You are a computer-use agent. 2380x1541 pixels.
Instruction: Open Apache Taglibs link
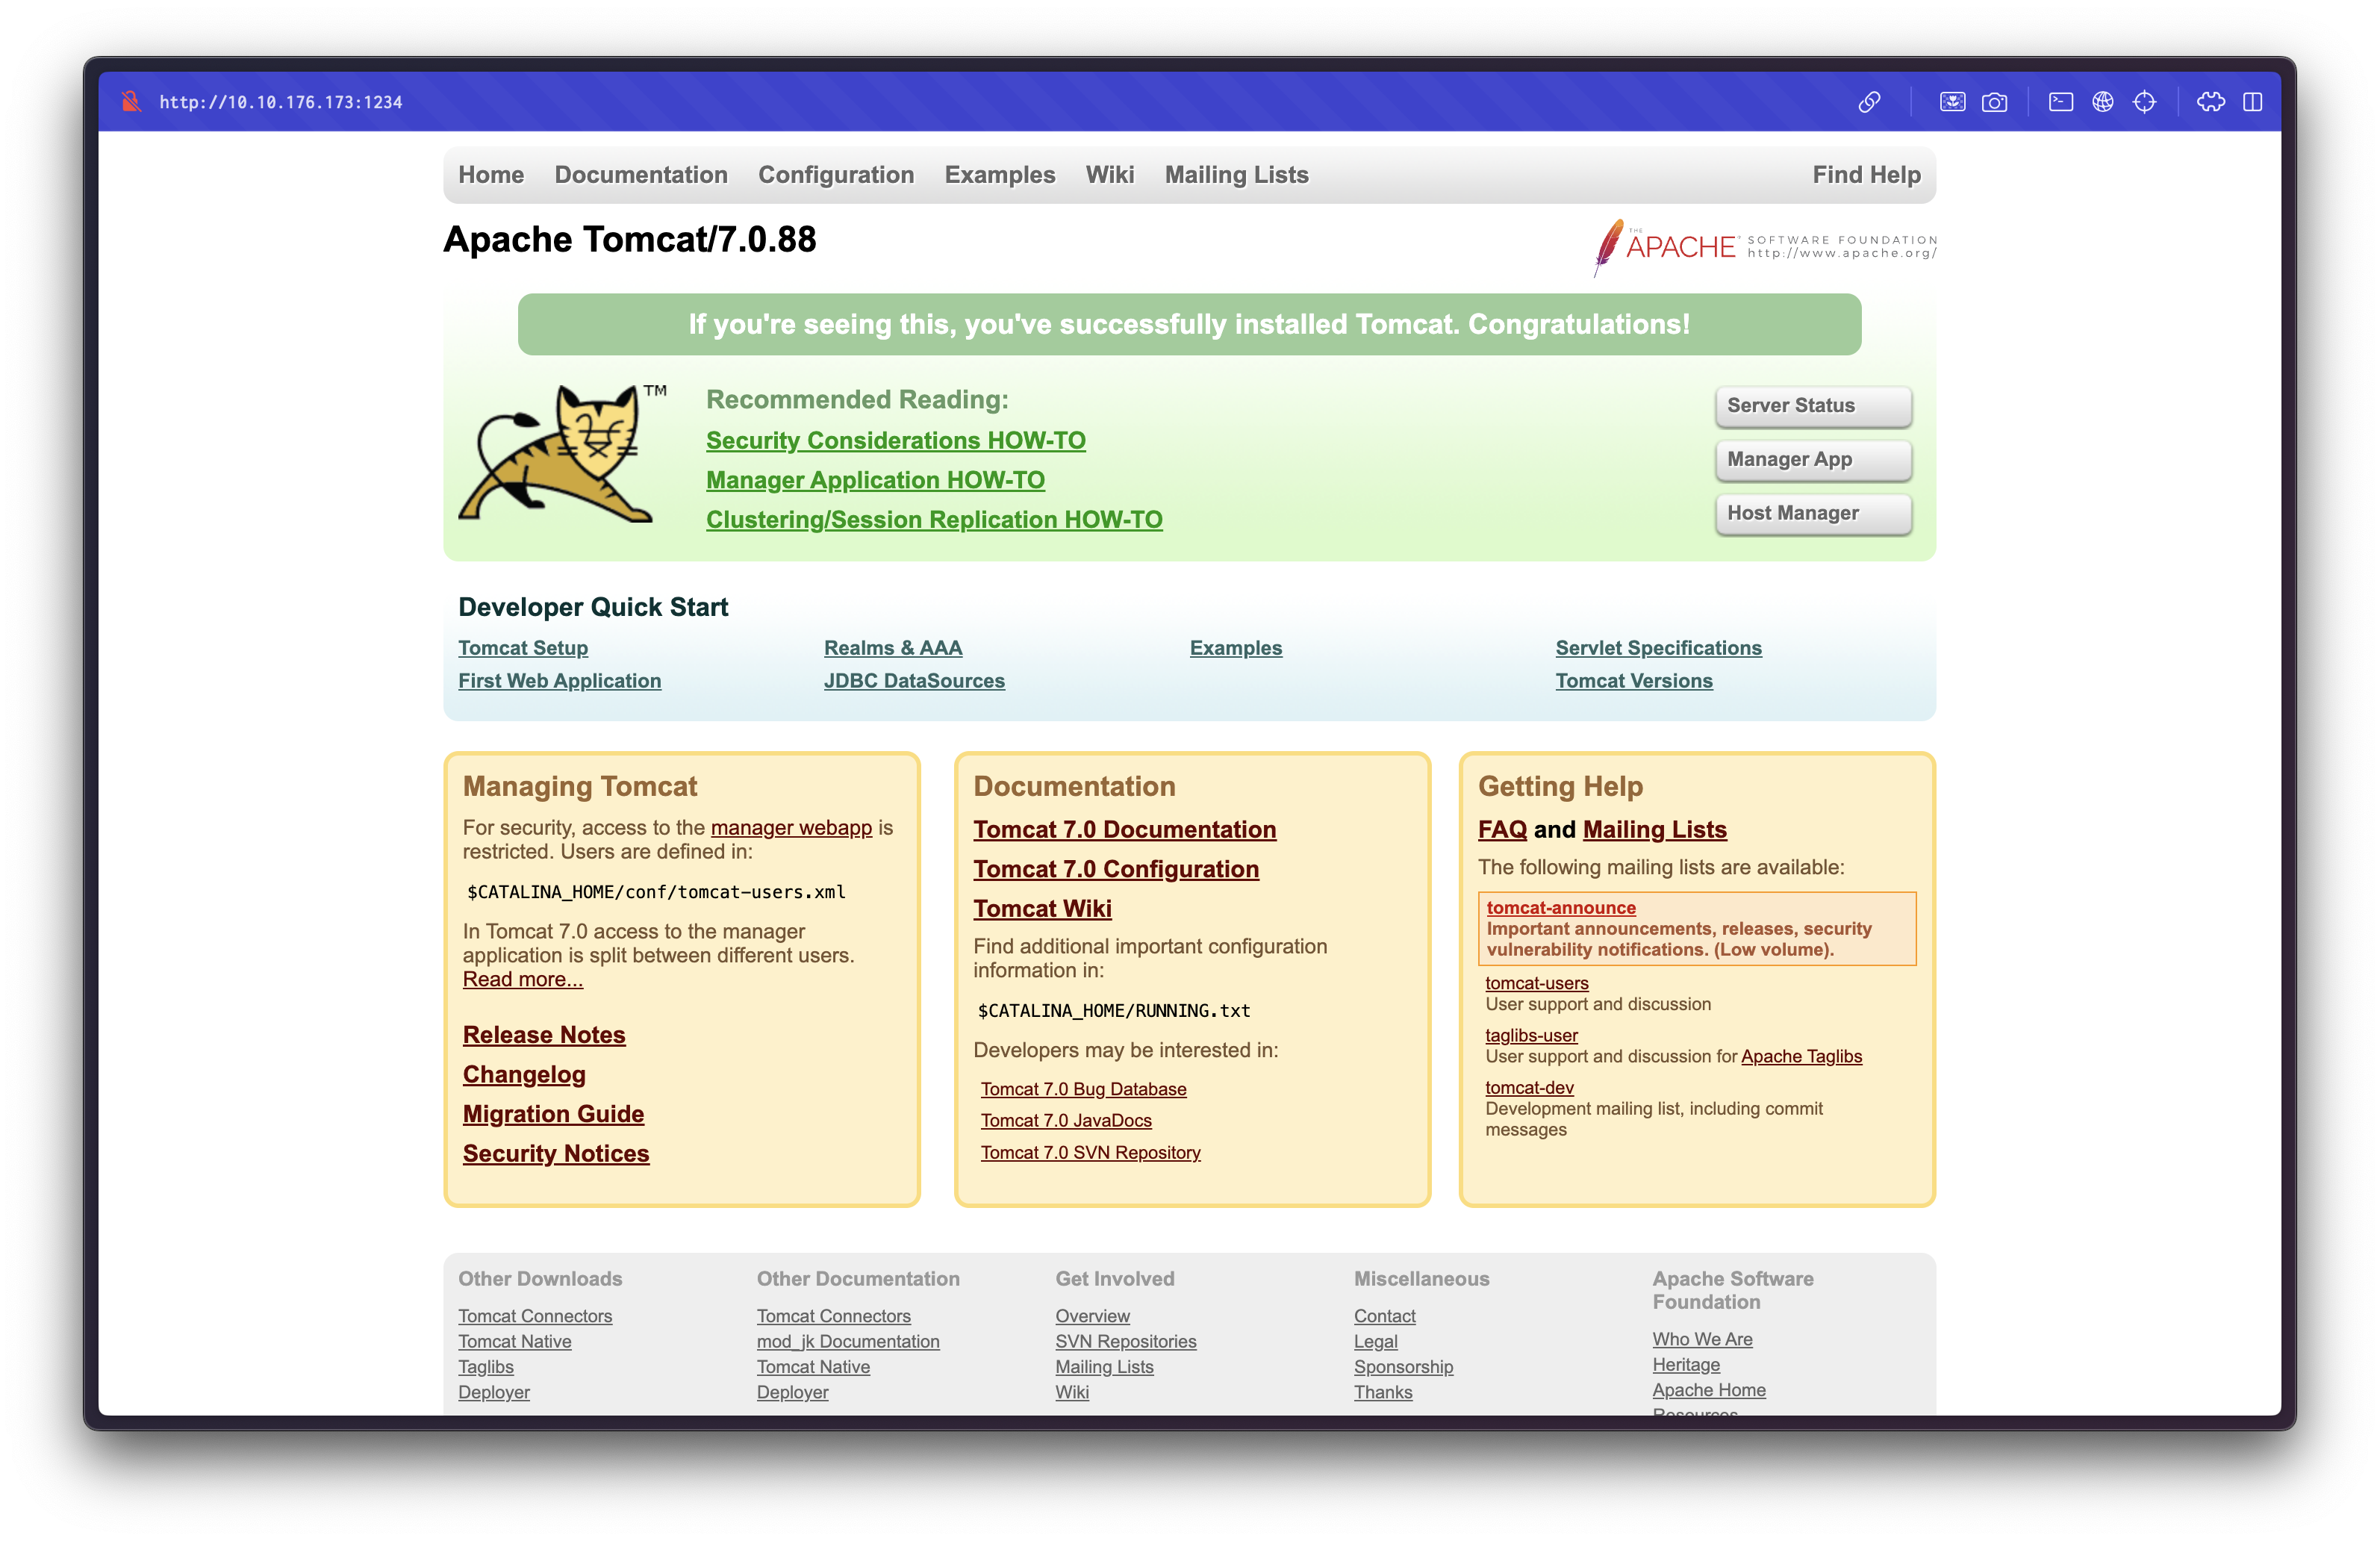pos(1801,1057)
